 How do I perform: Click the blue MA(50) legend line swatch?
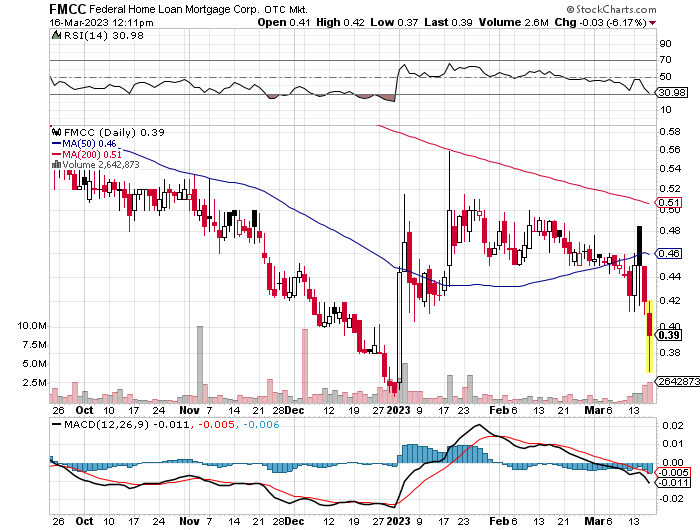pos(56,143)
